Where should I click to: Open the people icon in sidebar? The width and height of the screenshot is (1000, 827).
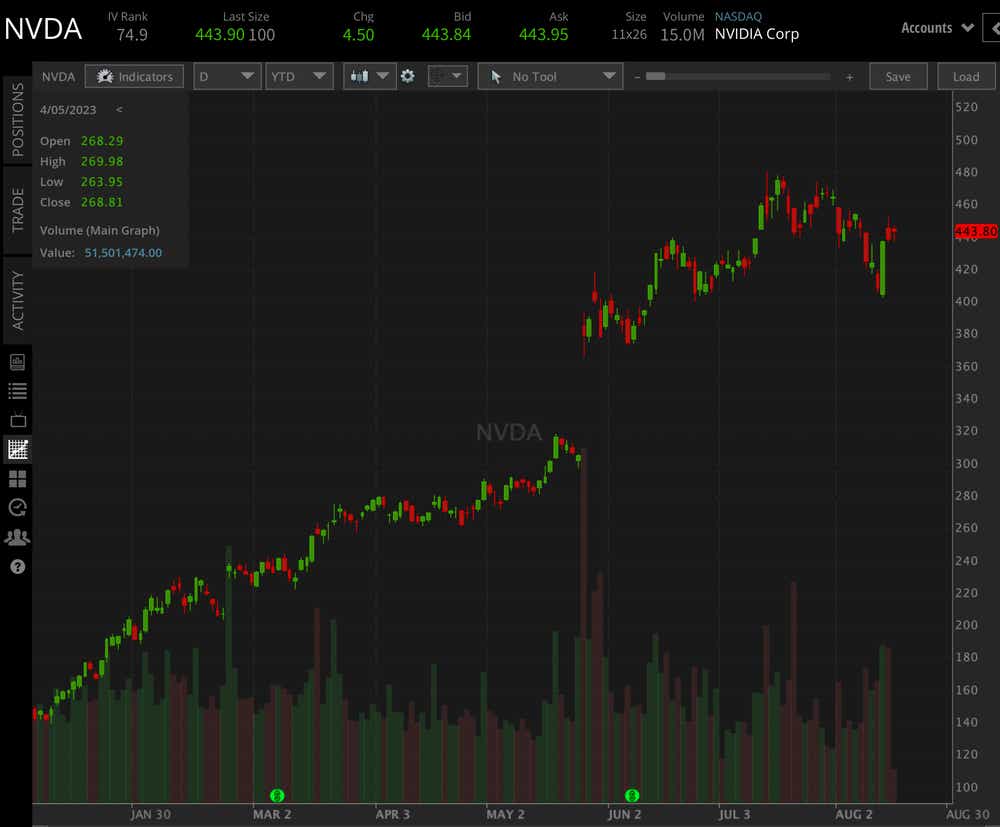pyautogui.click(x=17, y=538)
